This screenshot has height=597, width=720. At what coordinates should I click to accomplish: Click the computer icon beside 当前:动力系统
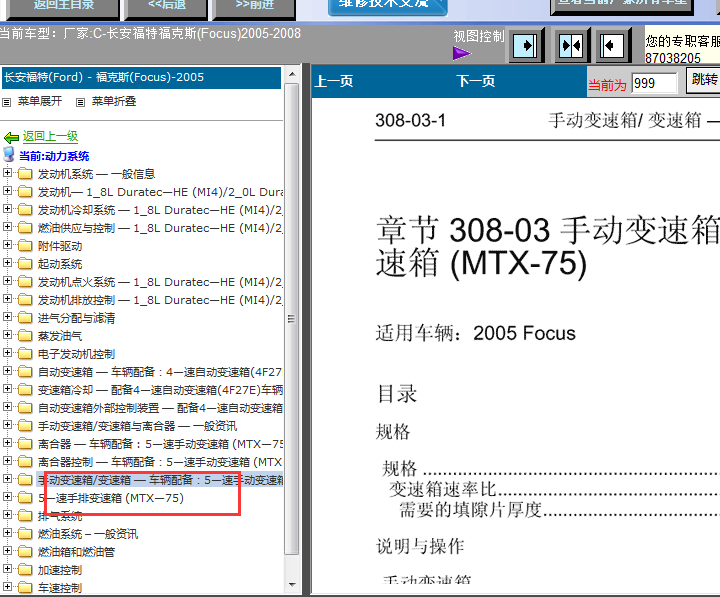click(x=9, y=155)
